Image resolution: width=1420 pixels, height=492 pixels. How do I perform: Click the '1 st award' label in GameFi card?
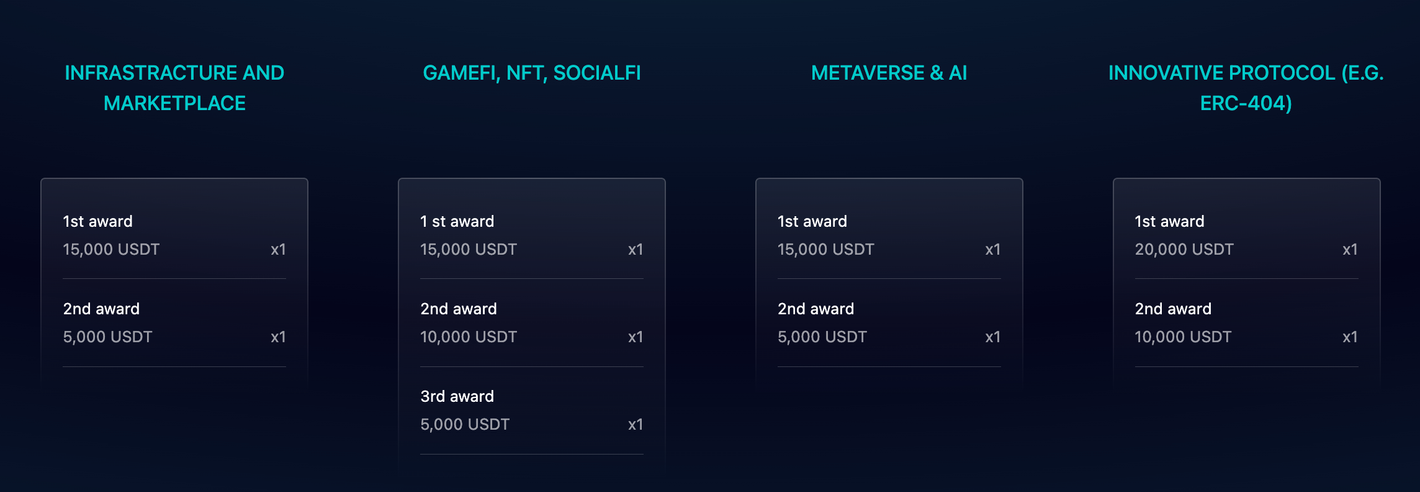point(457,221)
